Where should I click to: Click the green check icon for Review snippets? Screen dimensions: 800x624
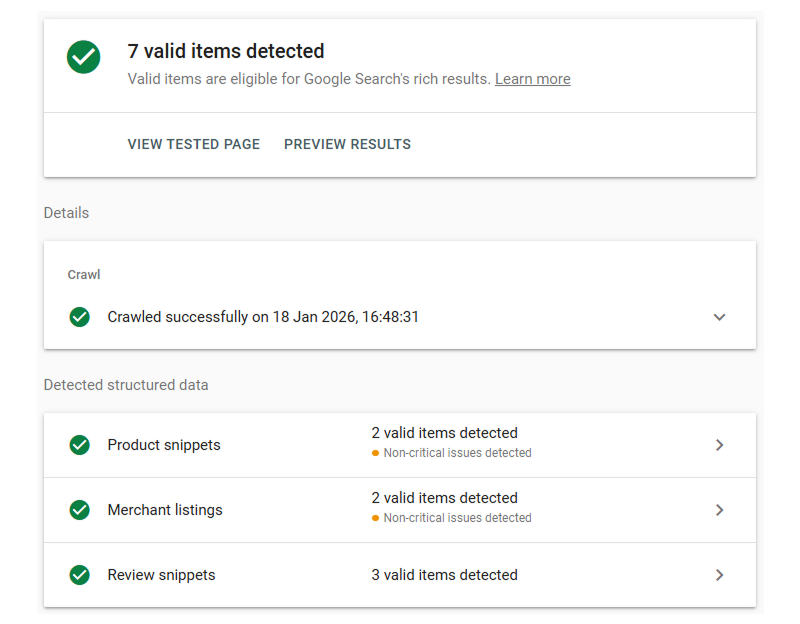80,575
